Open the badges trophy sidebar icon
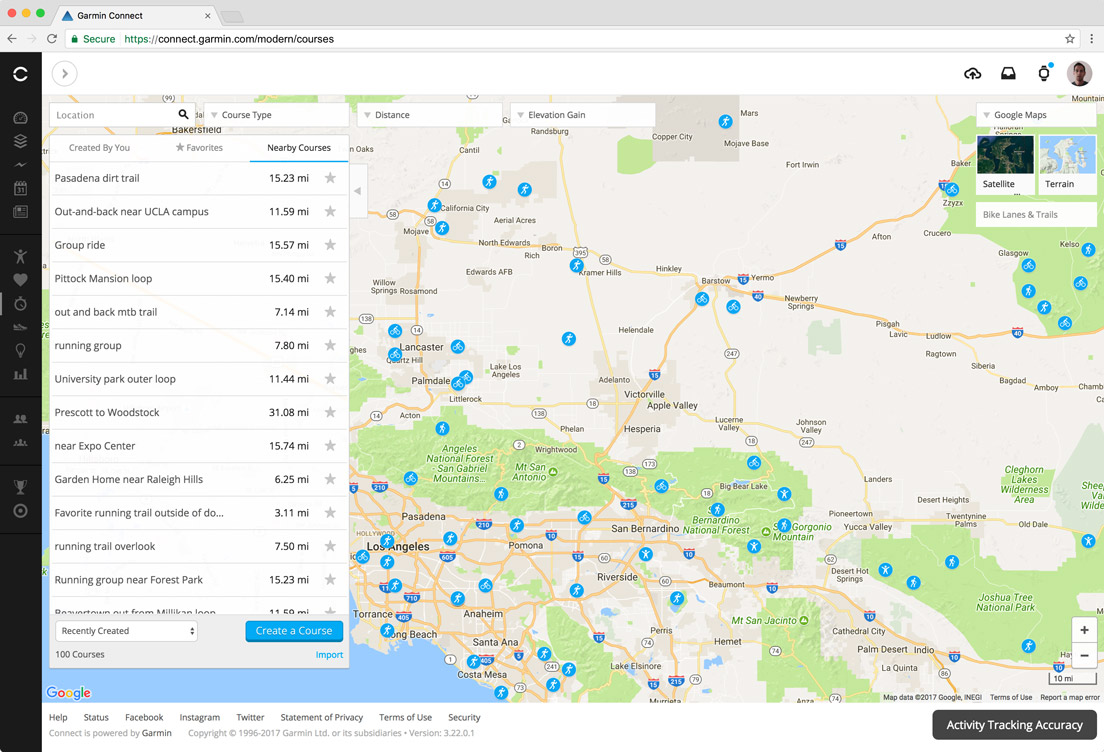 20,487
